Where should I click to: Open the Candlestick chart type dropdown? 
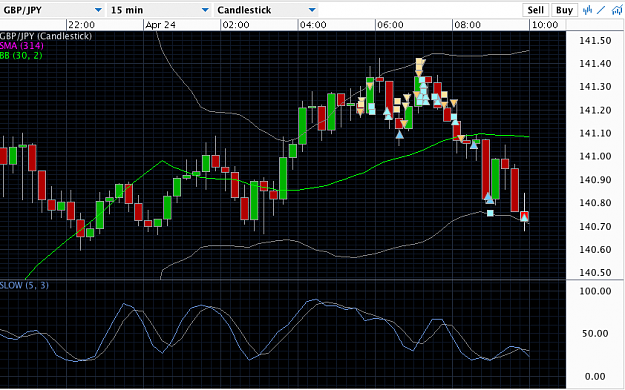pos(266,10)
